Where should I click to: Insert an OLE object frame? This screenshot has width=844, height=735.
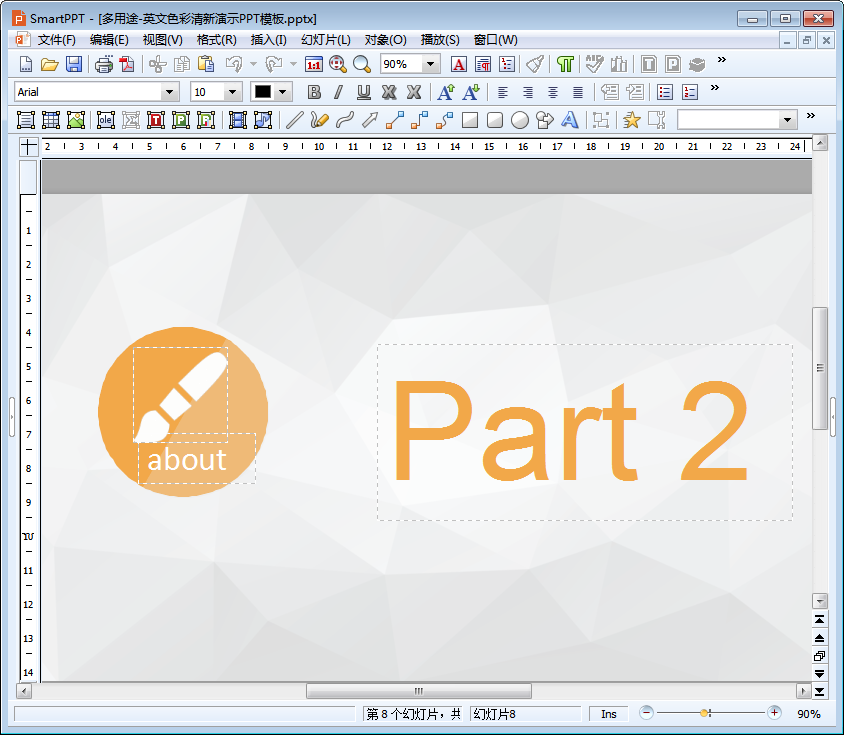click(x=106, y=120)
